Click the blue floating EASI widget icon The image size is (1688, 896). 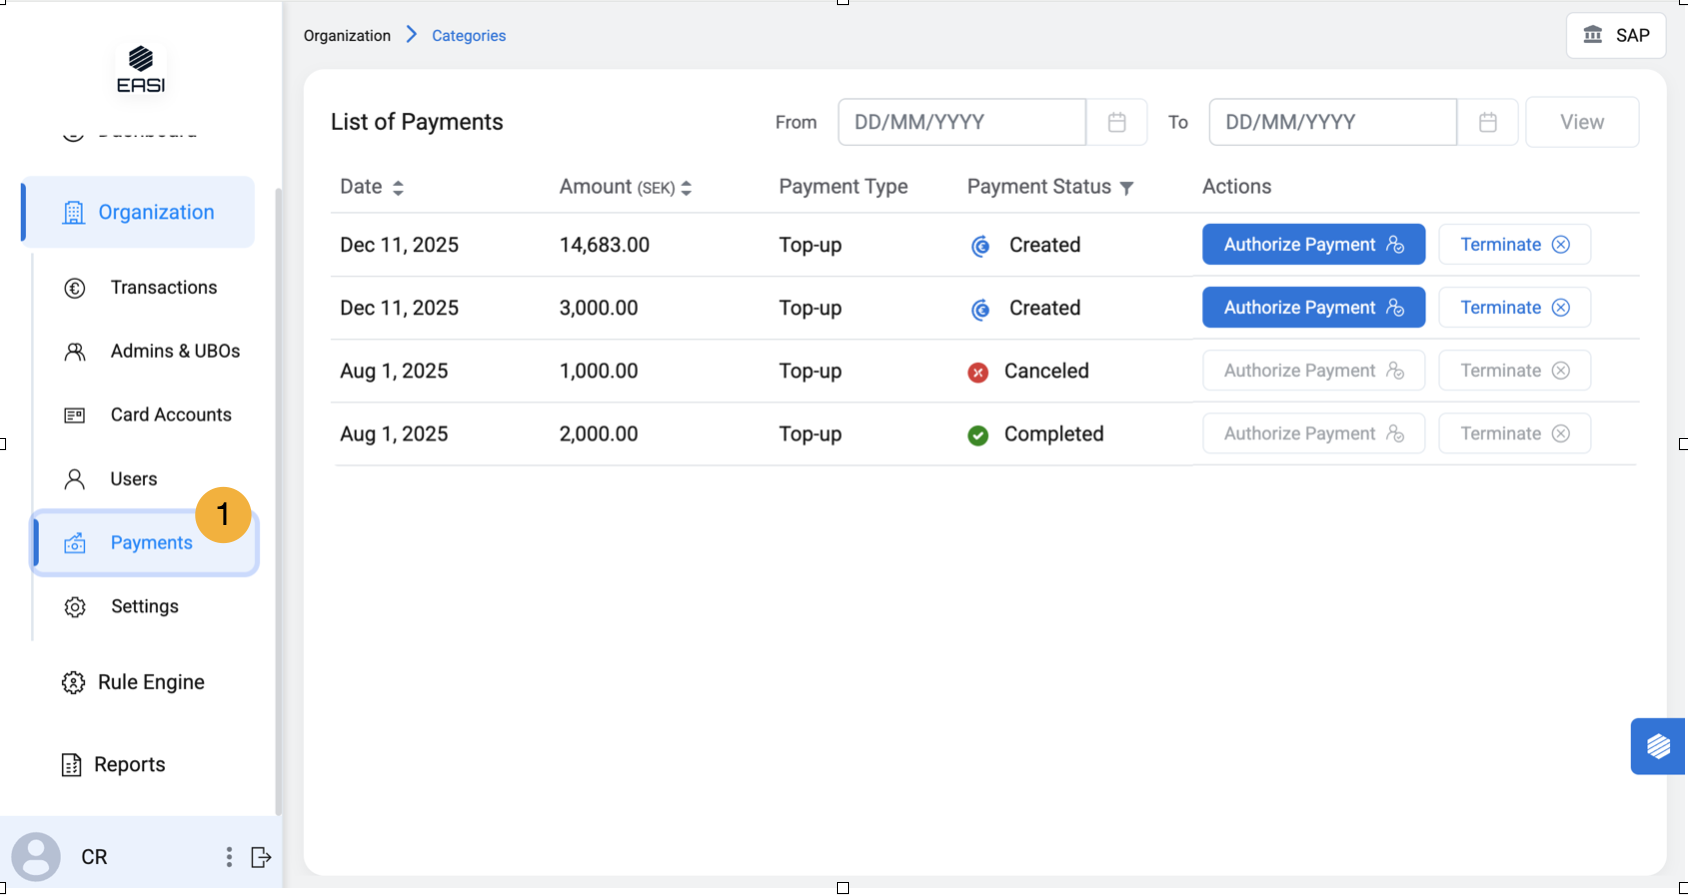pyautogui.click(x=1658, y=746)
